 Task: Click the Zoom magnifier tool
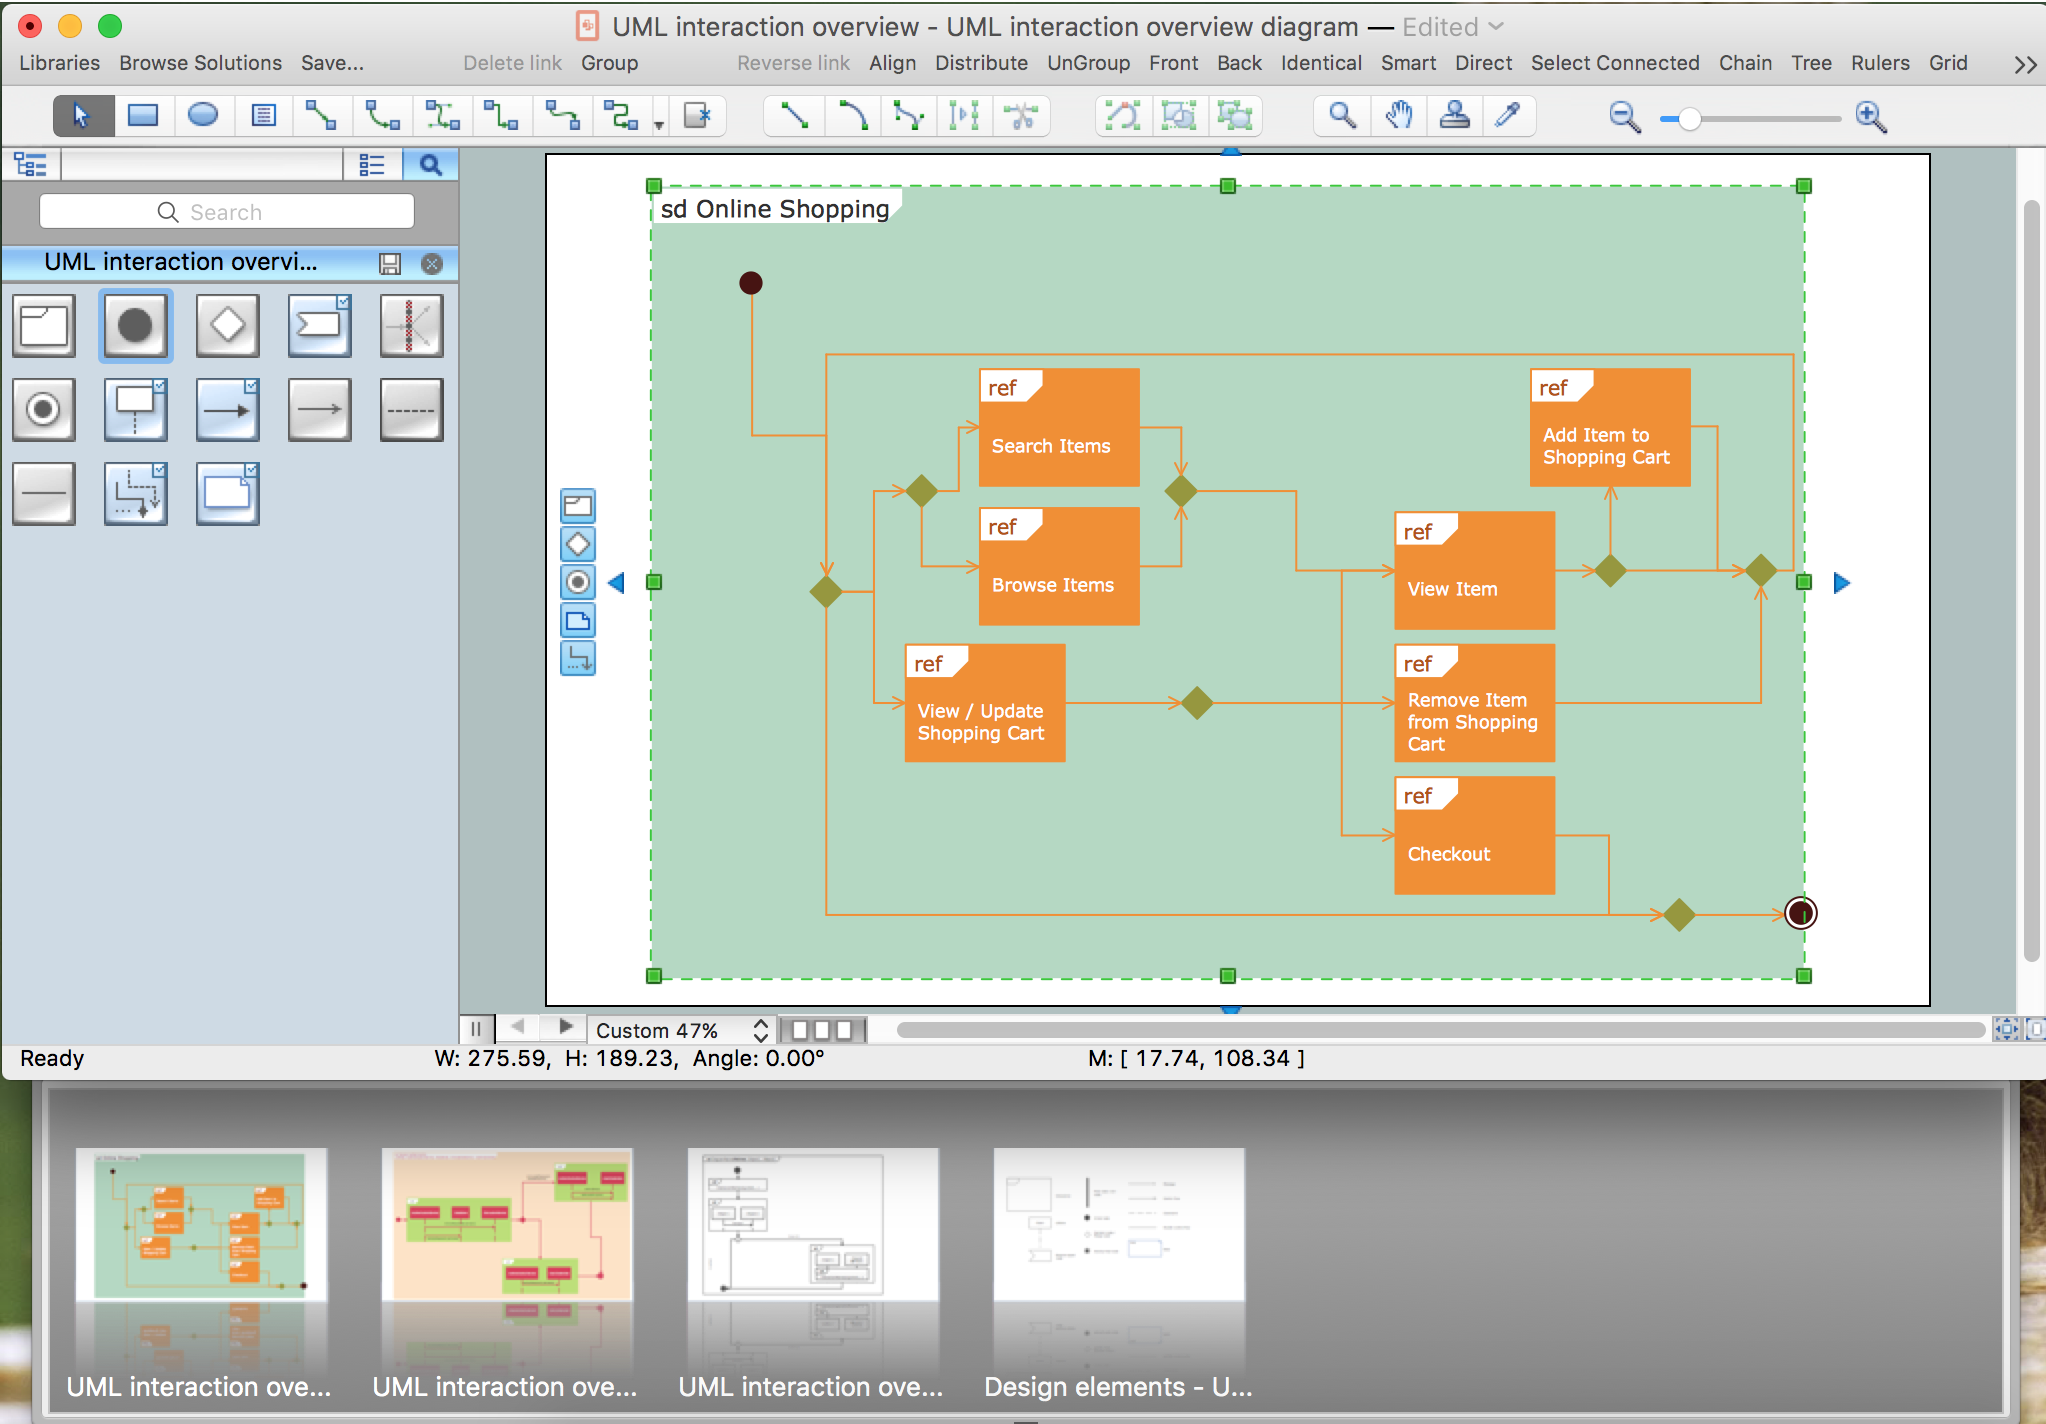tap(1342, 116)
